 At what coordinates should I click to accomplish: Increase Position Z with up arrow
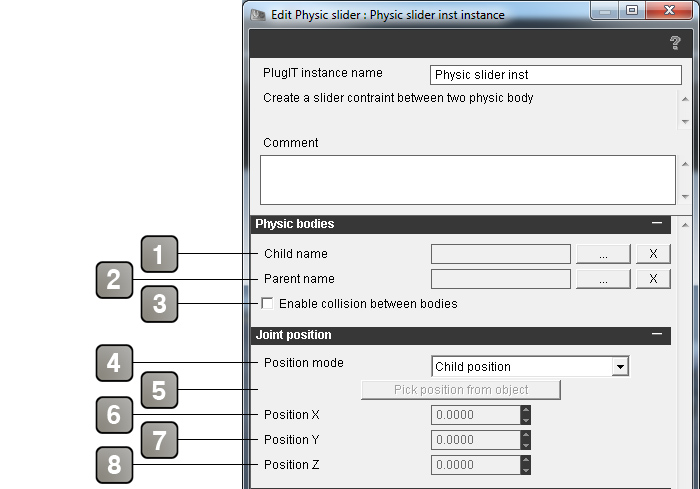tap(526, 460)
